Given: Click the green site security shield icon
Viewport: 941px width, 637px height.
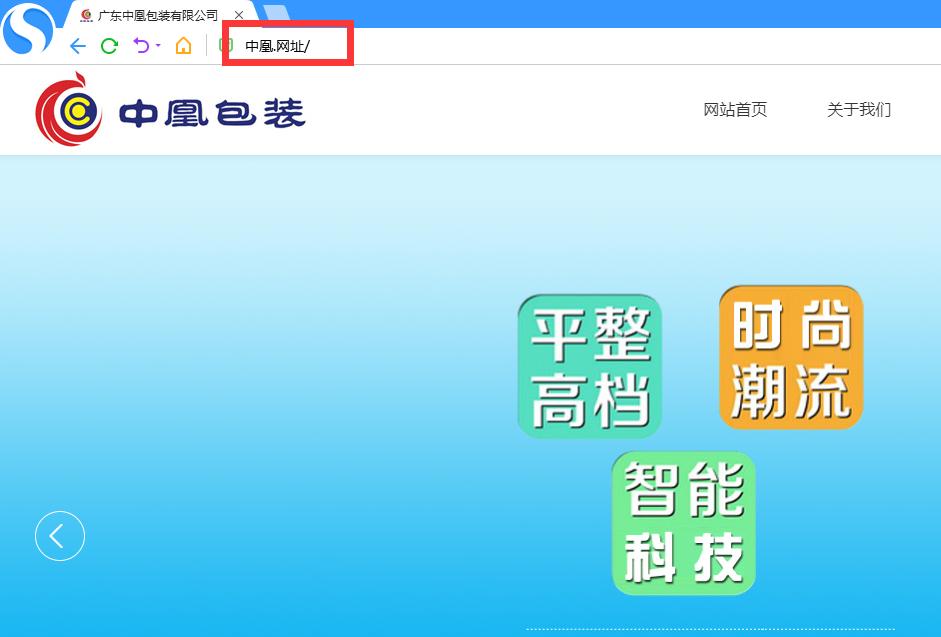Looking at the screenshot, I should pos(226,45).
